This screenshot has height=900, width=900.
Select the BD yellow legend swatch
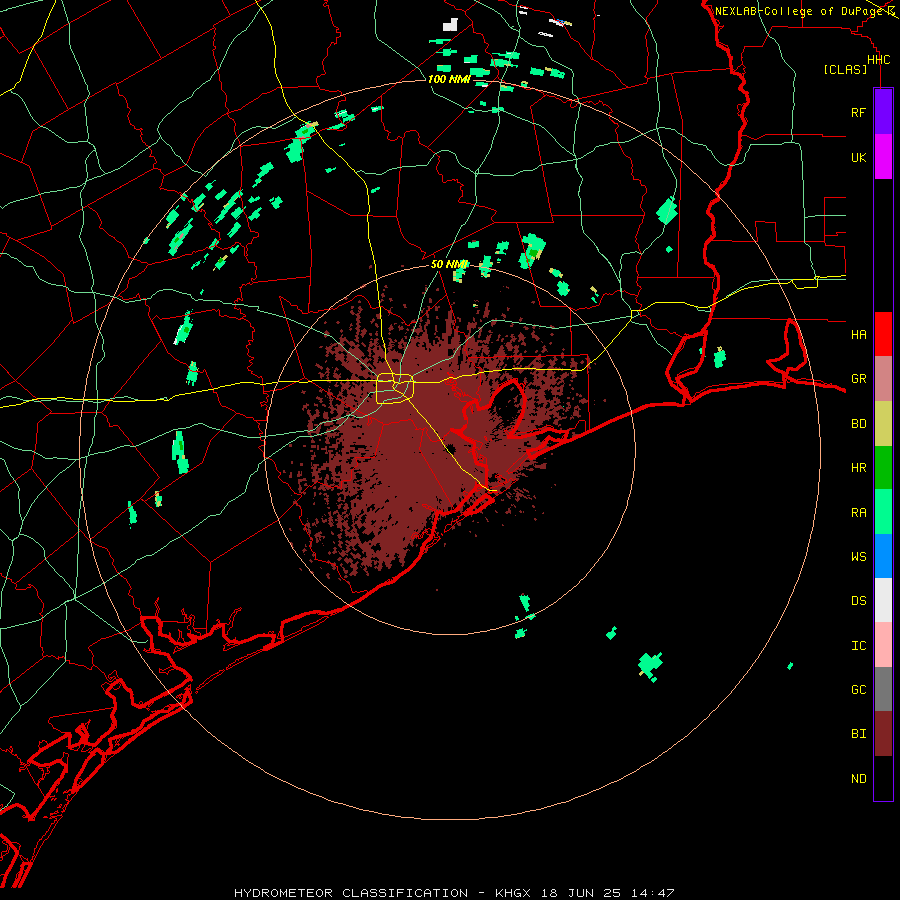[883, 424]
